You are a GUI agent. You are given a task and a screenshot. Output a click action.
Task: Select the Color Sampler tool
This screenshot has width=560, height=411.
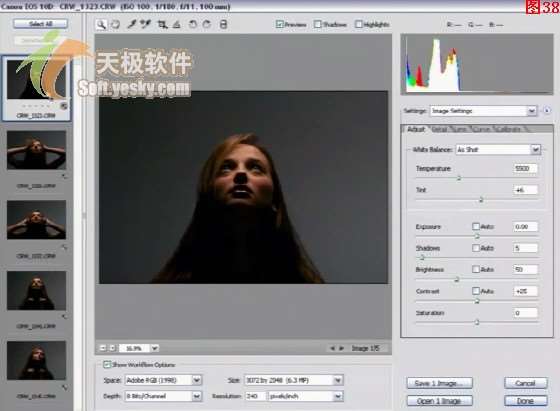[x=145, y=24]
